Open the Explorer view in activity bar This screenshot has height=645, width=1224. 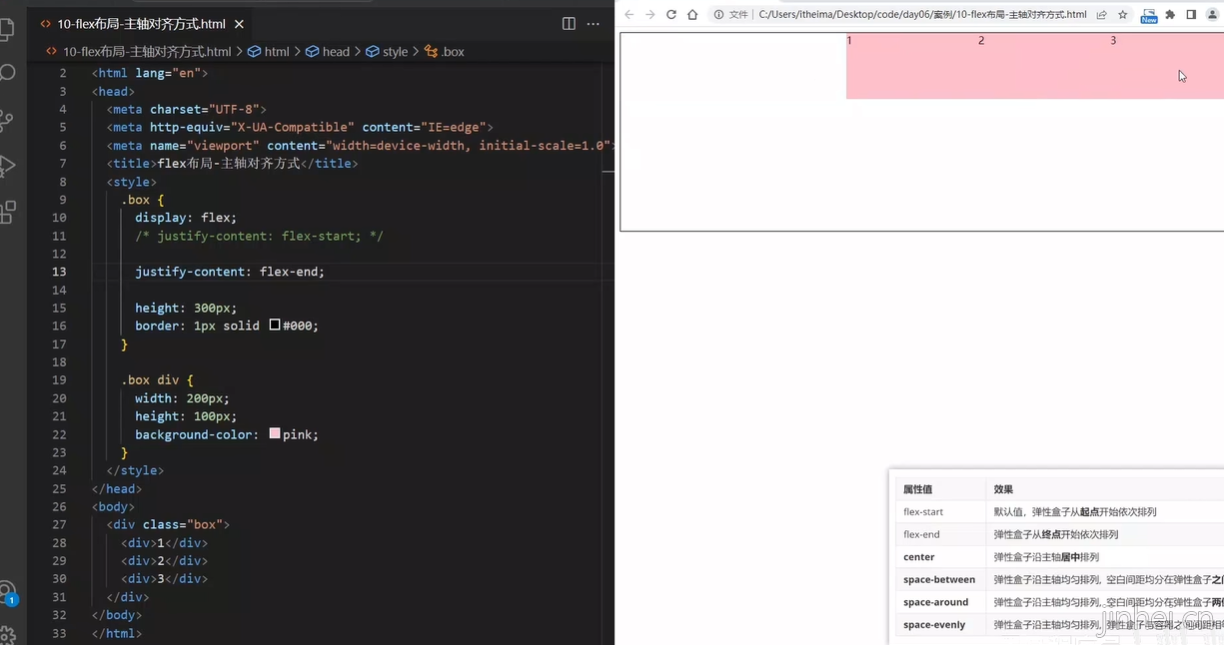pos(7,29)
